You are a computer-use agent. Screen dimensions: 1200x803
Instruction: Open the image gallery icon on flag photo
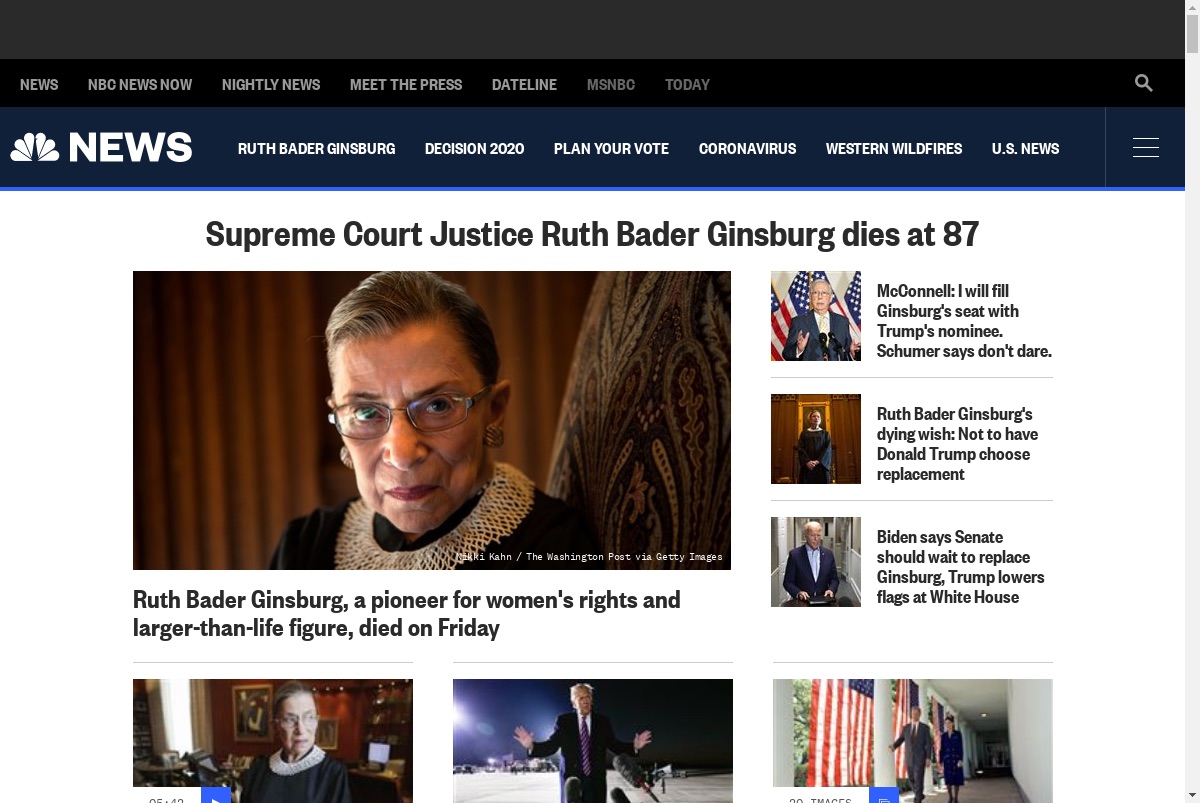click(884, 795)
